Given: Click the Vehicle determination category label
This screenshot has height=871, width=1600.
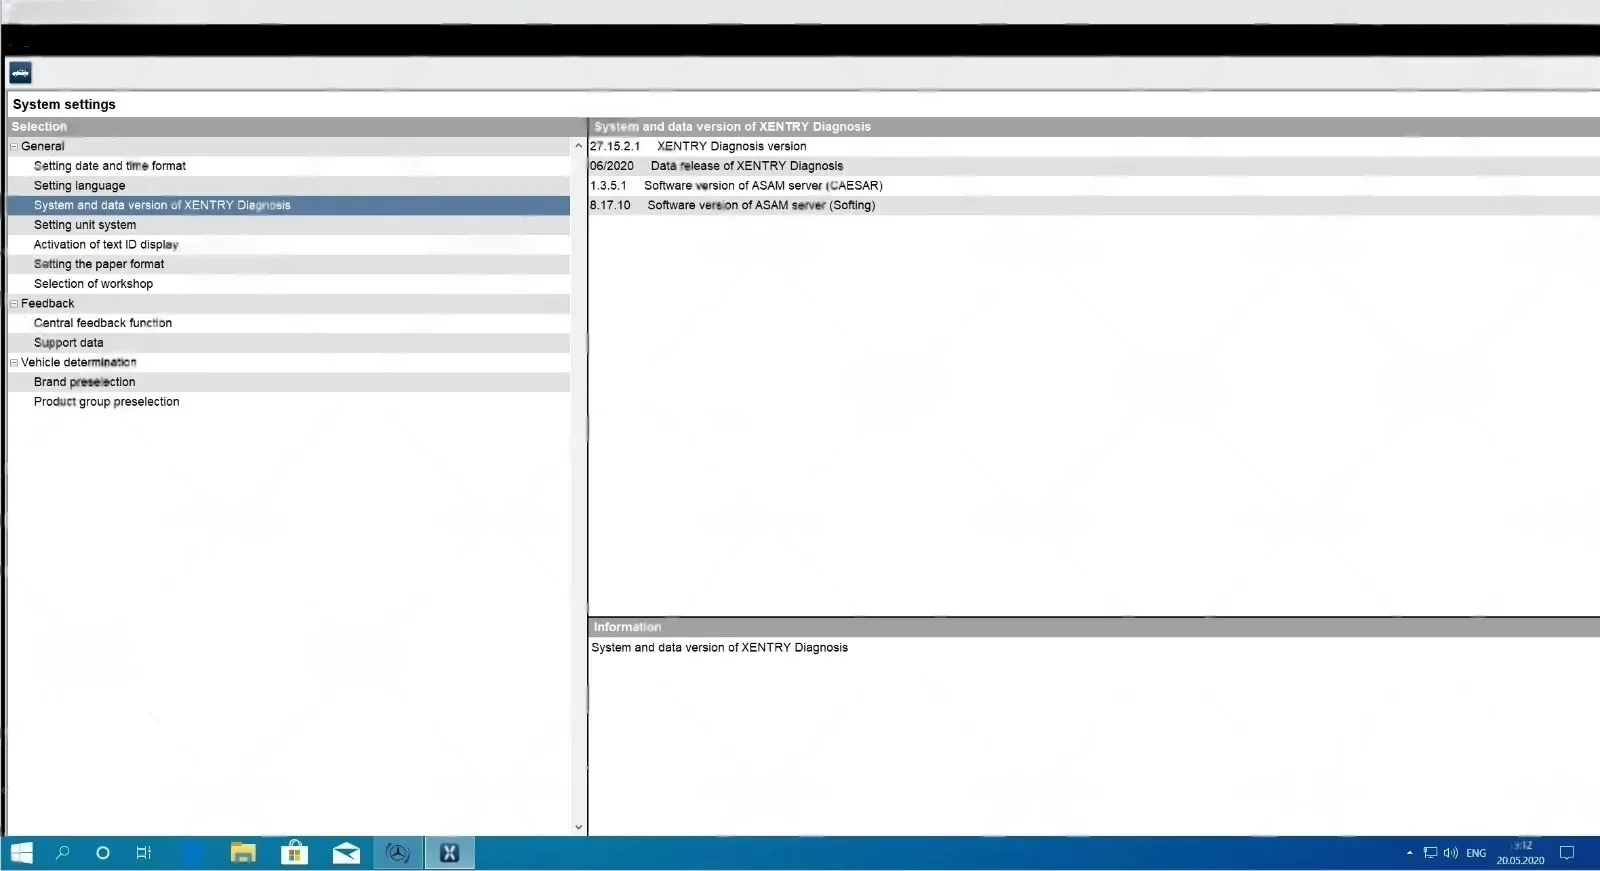Looking at the screenshot, I should coord(79,363).
